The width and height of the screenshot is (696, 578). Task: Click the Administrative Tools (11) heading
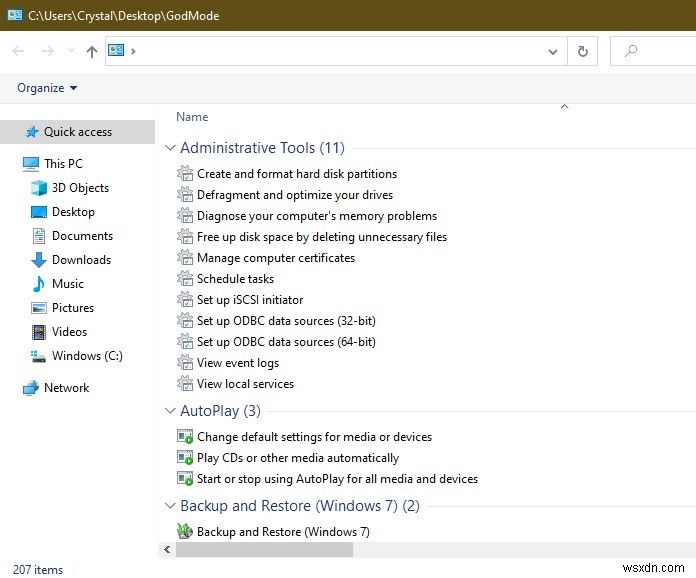point(262,147)
